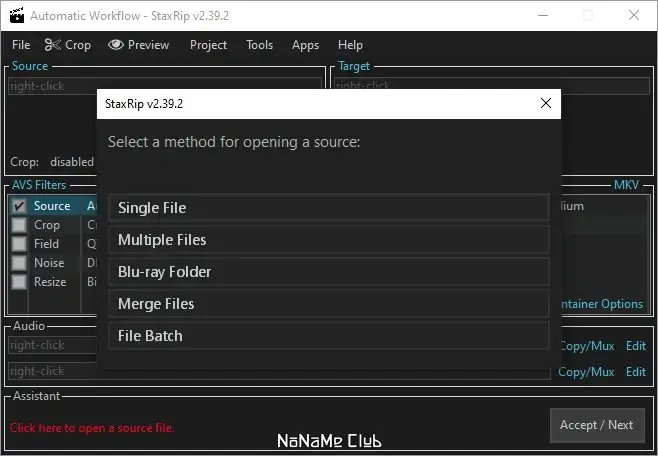Click the Preview eye icon
Screen dimensions: 658x456
click(x=115, y=45)
